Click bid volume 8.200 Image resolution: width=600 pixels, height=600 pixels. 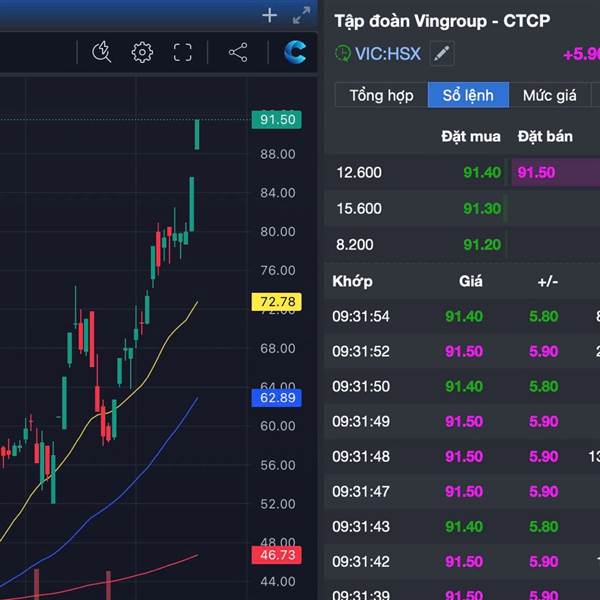point(354,245)
